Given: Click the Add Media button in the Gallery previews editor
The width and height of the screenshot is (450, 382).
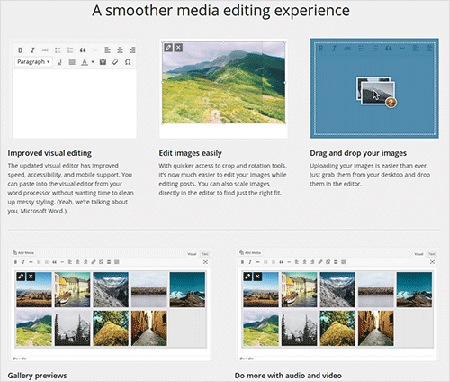Looking at the screenshot, I should tap(24, 253).
